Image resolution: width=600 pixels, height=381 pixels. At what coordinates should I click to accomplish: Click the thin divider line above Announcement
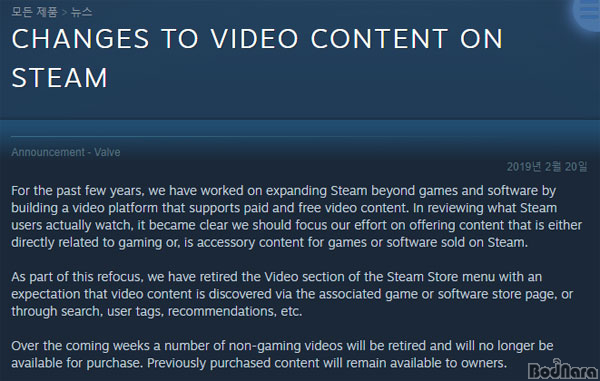coord(300,136)
